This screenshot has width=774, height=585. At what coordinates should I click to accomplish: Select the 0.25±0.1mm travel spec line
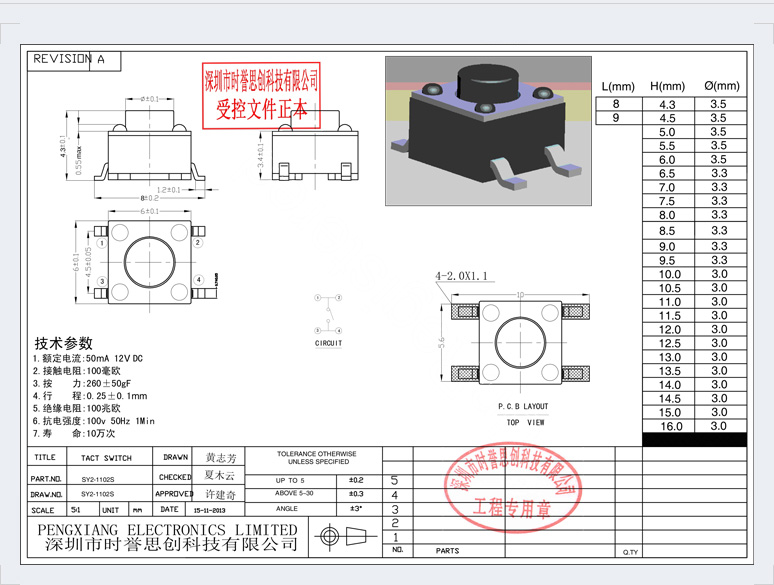(90, 396)
